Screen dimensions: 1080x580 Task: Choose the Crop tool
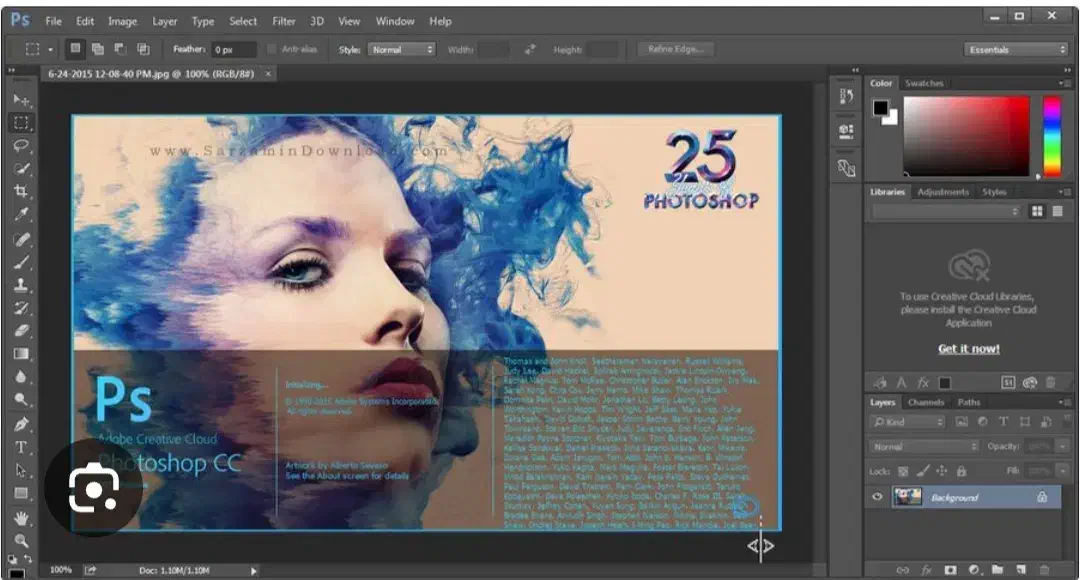click(21, 191)
